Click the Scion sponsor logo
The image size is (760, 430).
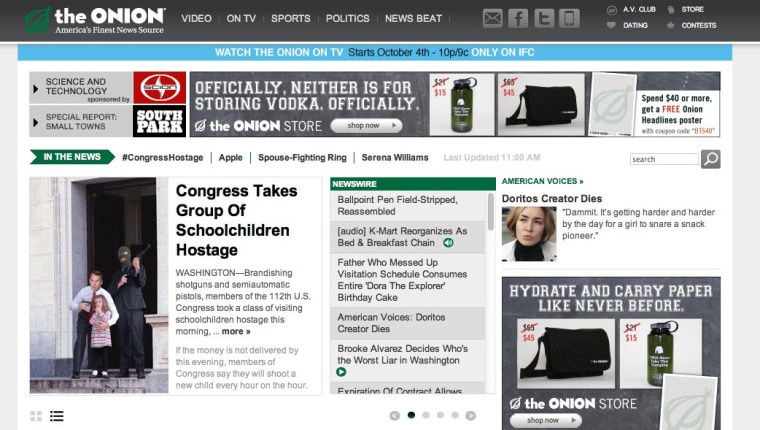tap(159, 88)
